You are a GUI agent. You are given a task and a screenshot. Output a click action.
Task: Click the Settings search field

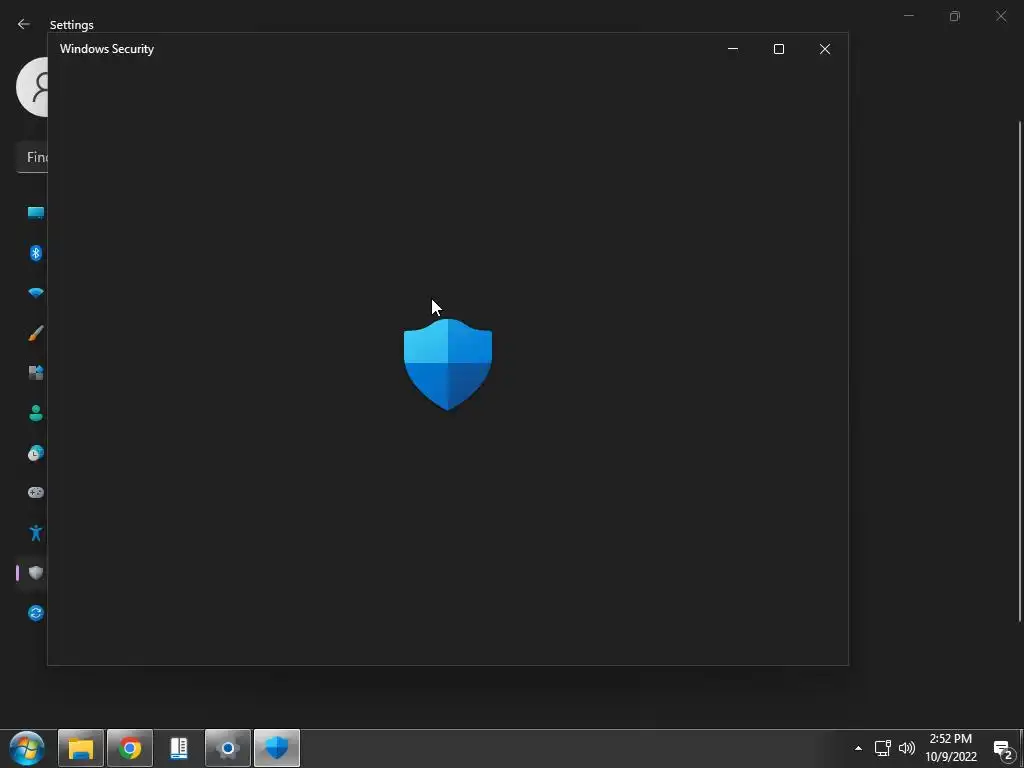32,157
